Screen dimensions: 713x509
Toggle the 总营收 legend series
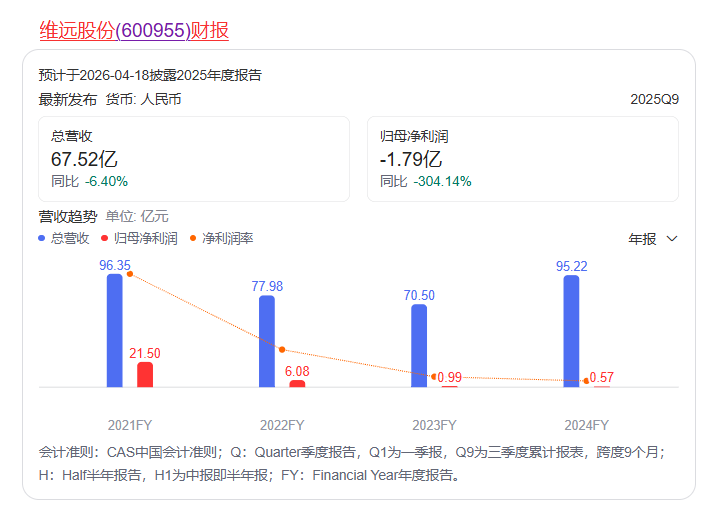(x=64, y=239)
